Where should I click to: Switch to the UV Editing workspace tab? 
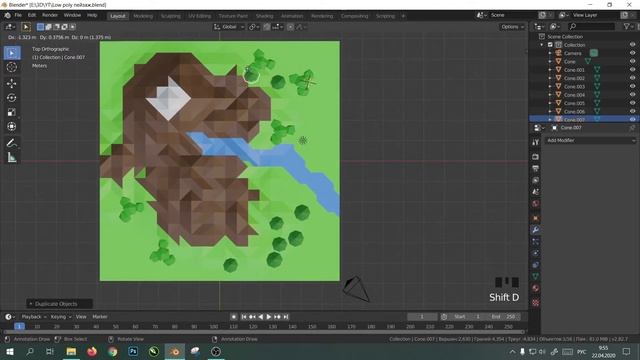[200, 16]
